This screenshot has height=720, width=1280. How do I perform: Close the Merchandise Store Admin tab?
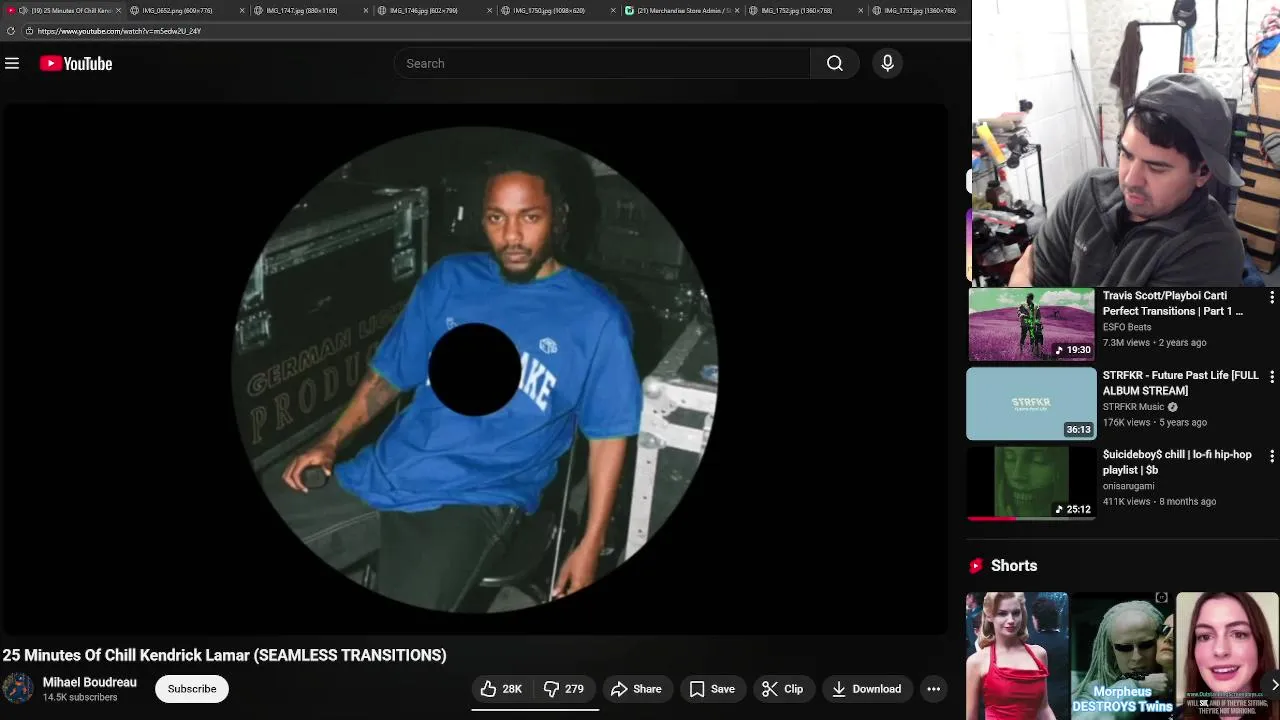coord(737,10)
